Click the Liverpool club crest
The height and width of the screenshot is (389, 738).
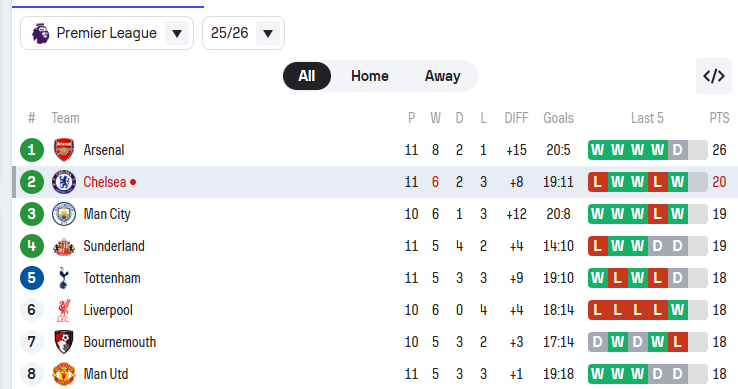(64, 310)
